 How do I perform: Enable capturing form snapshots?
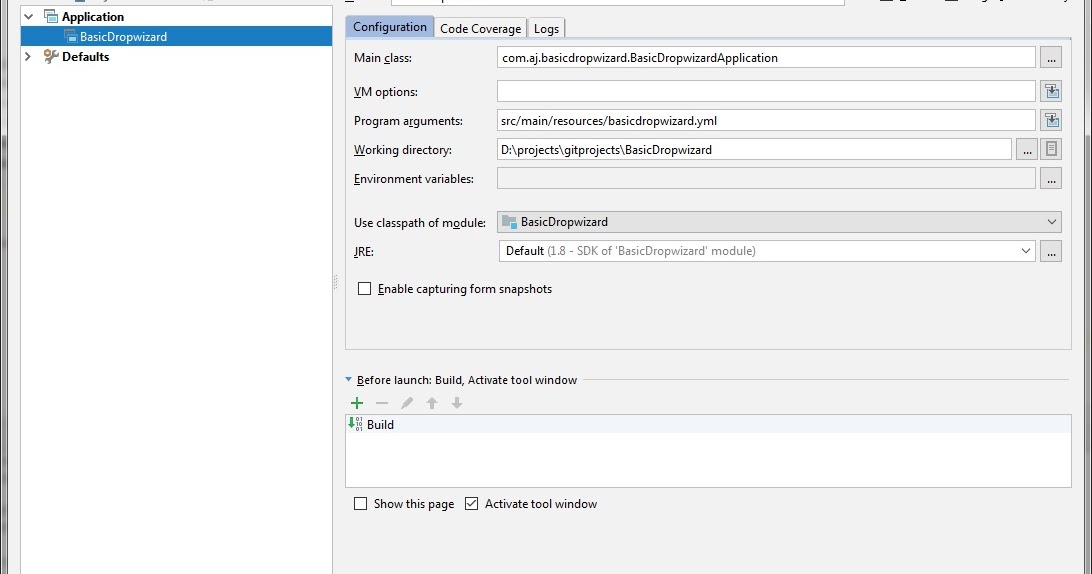click(365, 289)
